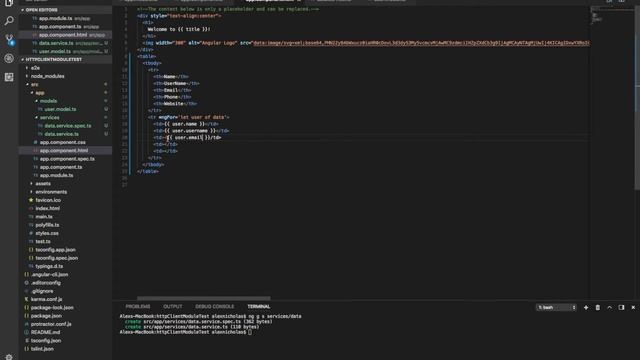Screen dimensions: 640x360
Task: Open the Manage settings gear
Action: [x=9, y=357]
